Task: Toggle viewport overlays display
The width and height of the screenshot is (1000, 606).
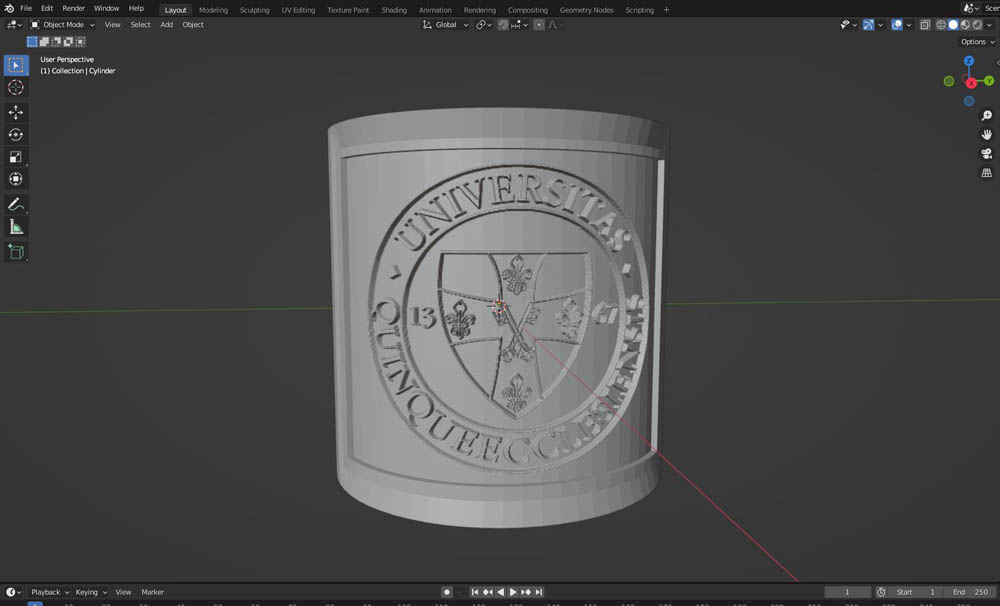Action: click(x=897, y=25)
